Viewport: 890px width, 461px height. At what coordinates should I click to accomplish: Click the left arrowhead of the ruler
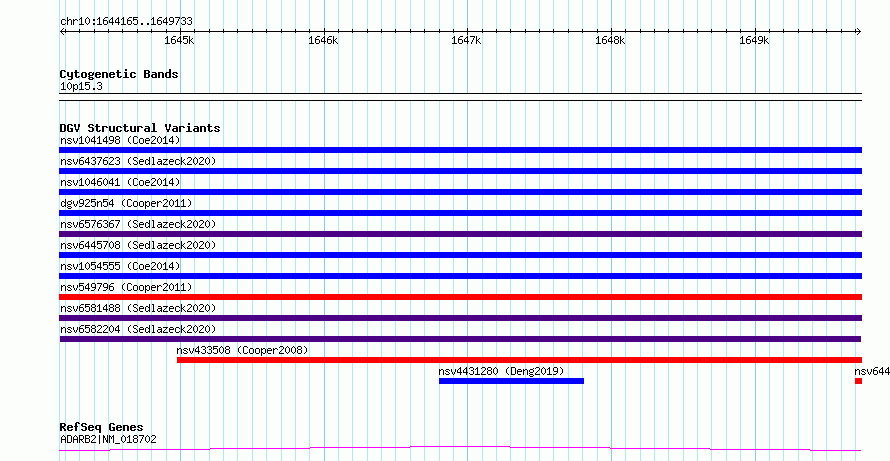[62, 31]
